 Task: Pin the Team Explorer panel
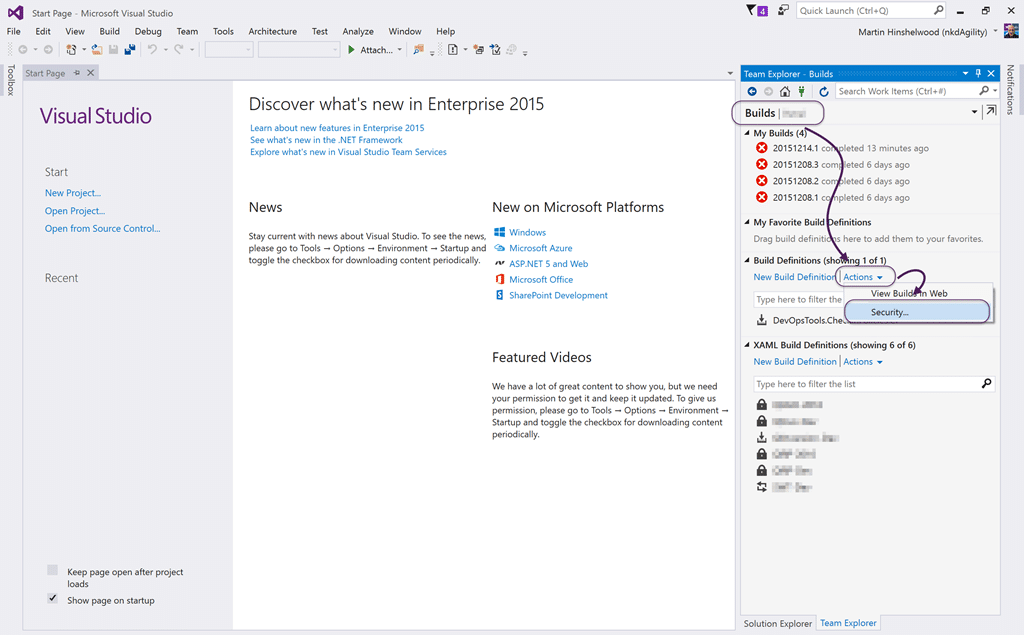978,73
